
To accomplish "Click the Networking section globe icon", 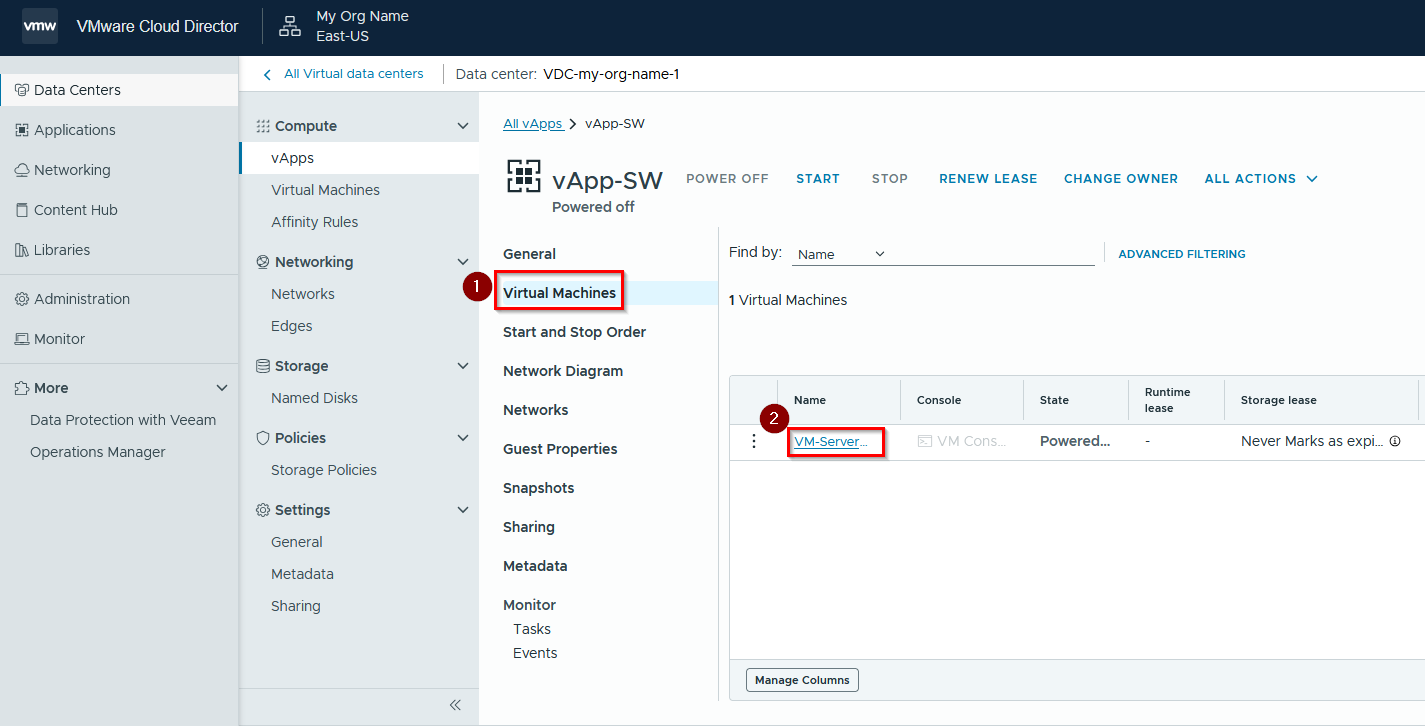I will click(x=263, y=262).
